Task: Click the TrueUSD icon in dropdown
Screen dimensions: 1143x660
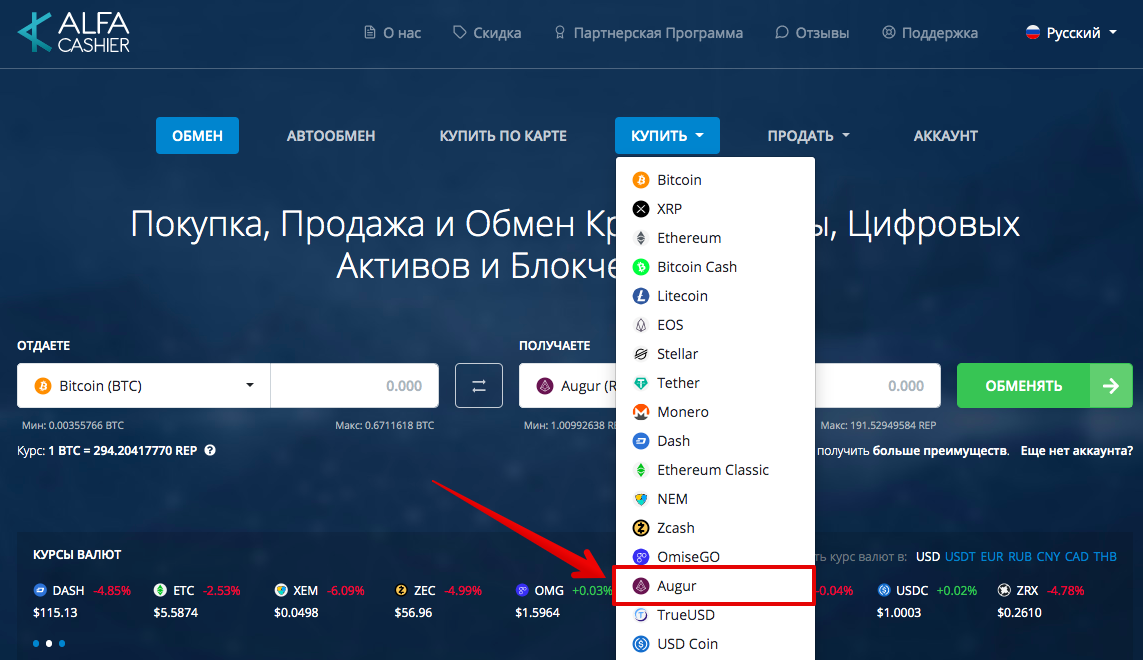Action: click(641, 615)
